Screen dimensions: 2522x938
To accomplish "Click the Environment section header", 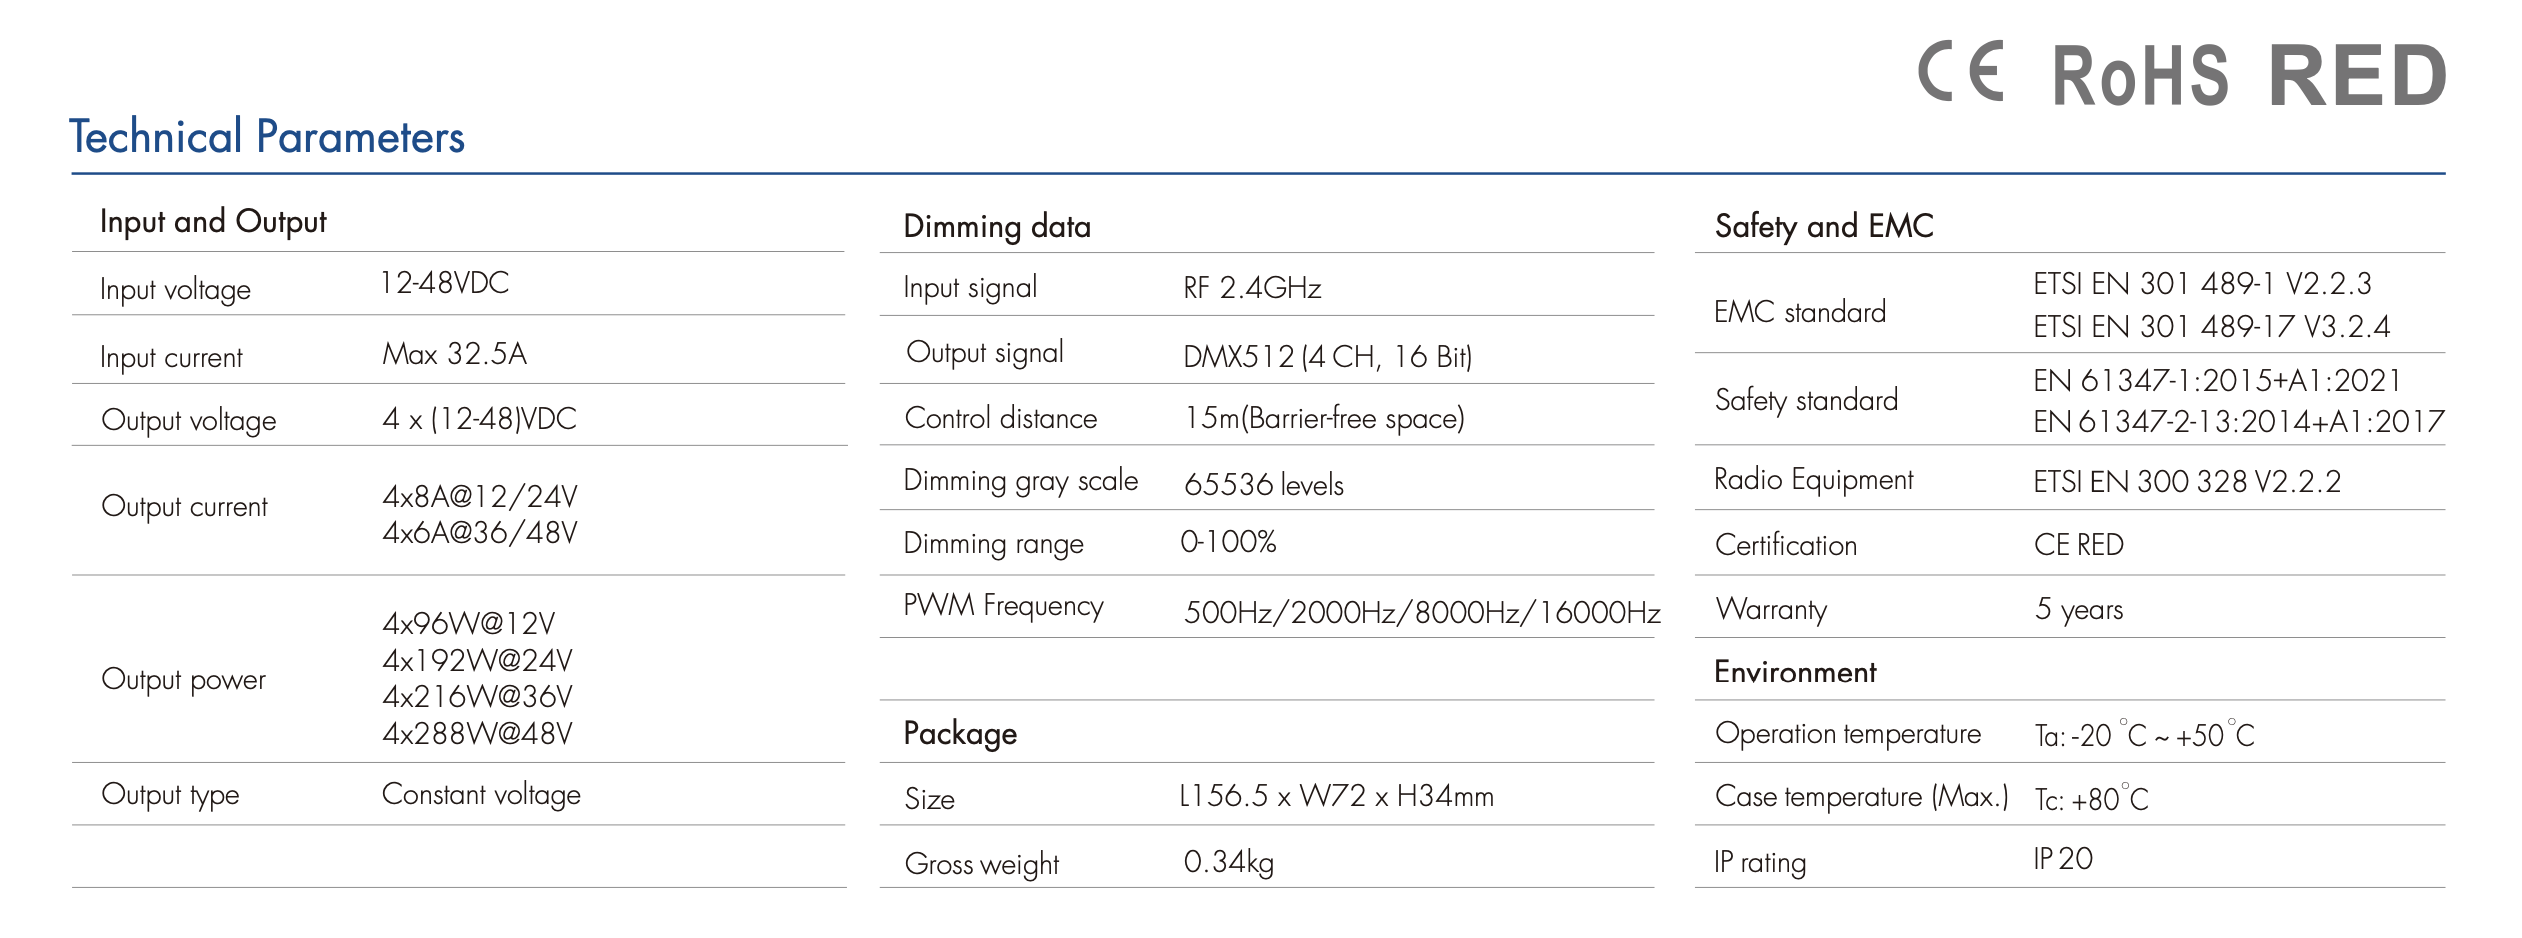I will pos(1795,671).
